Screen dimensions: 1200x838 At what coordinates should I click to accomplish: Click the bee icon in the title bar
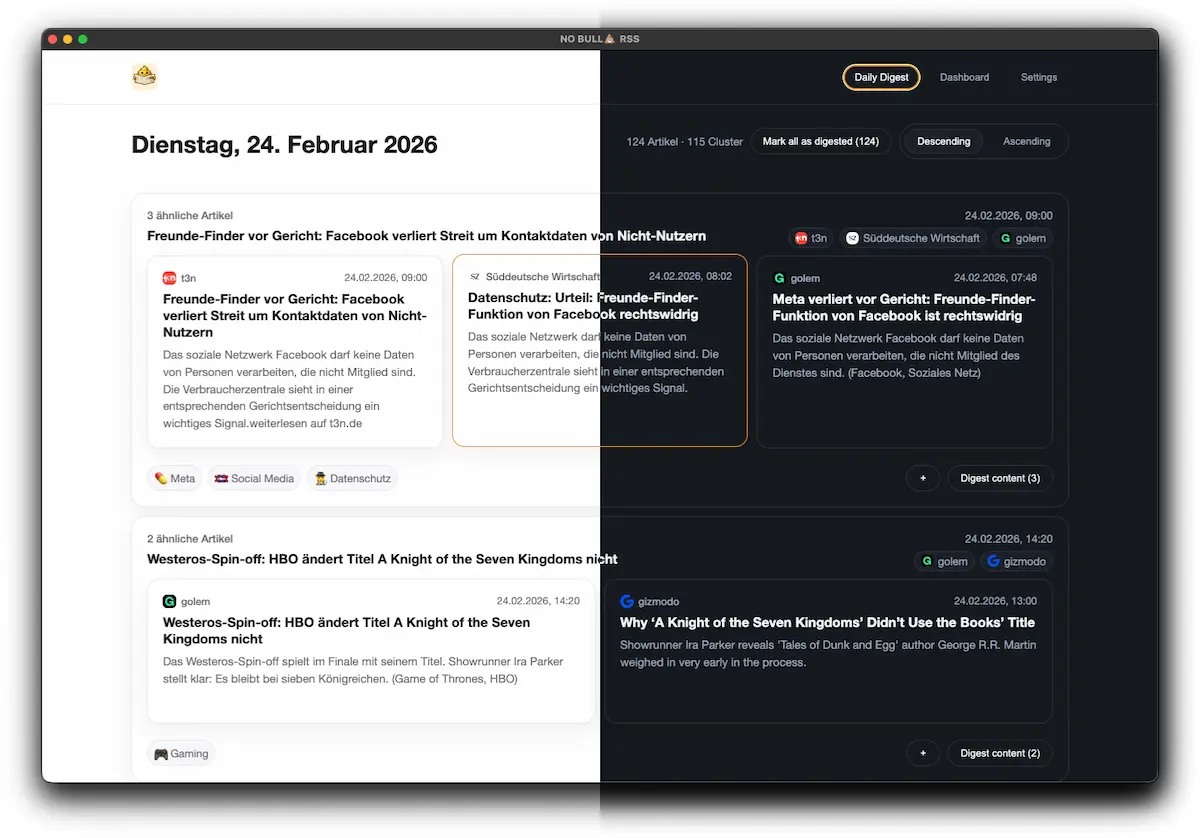607,38
